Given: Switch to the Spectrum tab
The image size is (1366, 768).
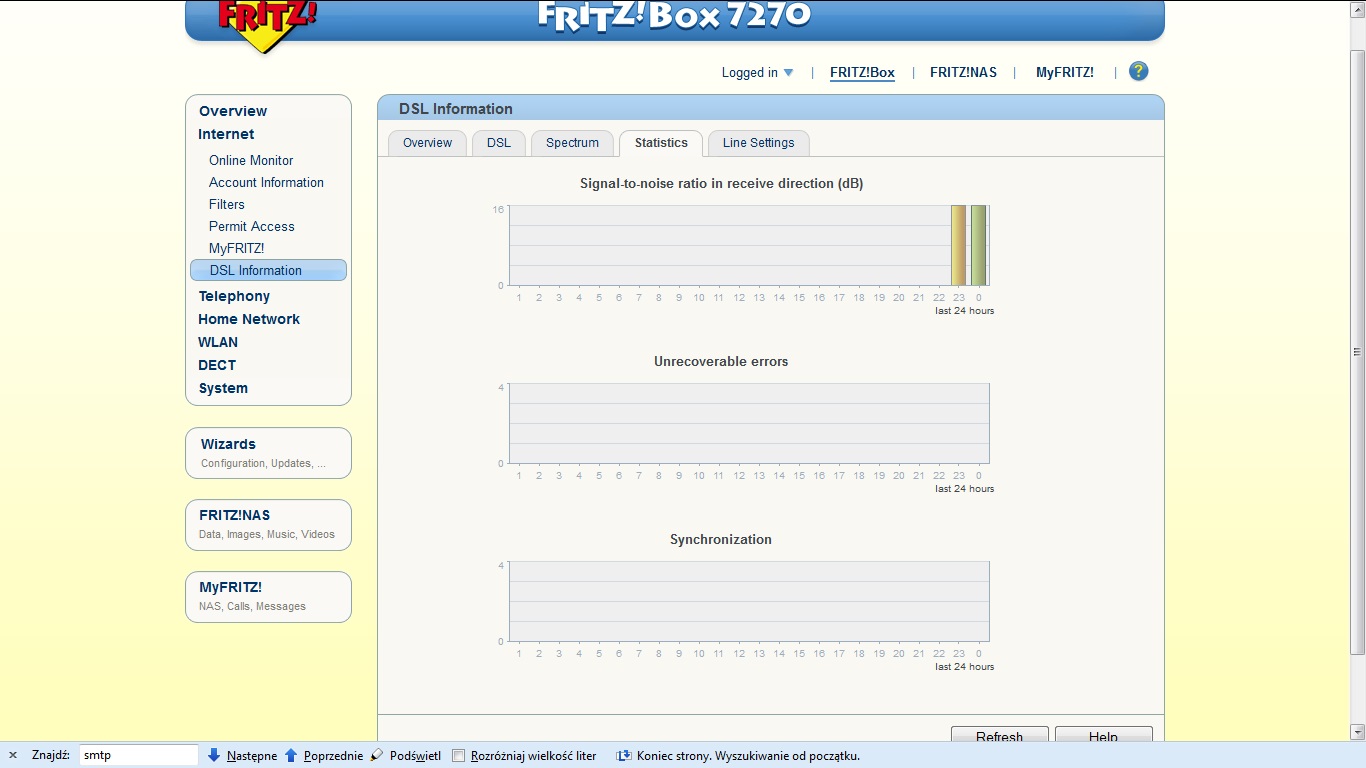Looking at the screenshot, I should click(572, 143).
